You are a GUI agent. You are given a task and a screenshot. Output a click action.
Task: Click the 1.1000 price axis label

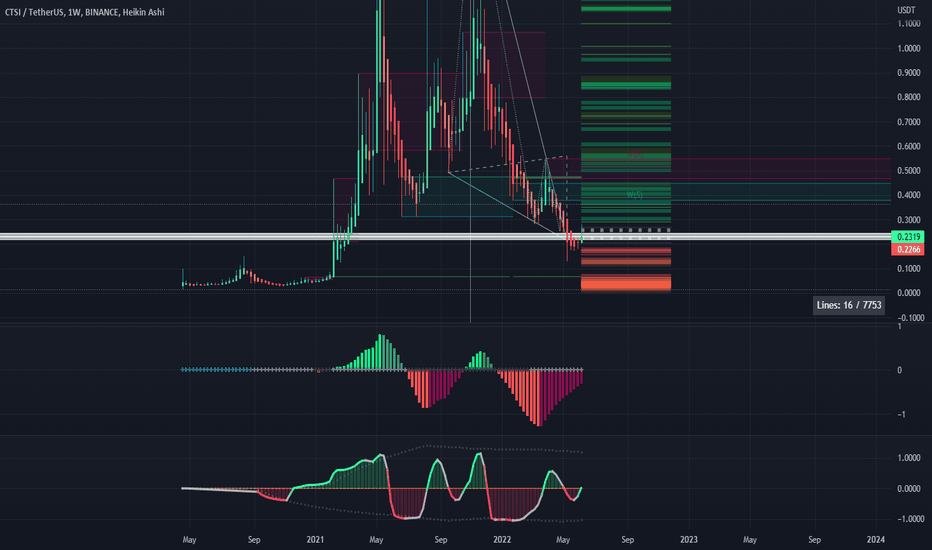909,24
